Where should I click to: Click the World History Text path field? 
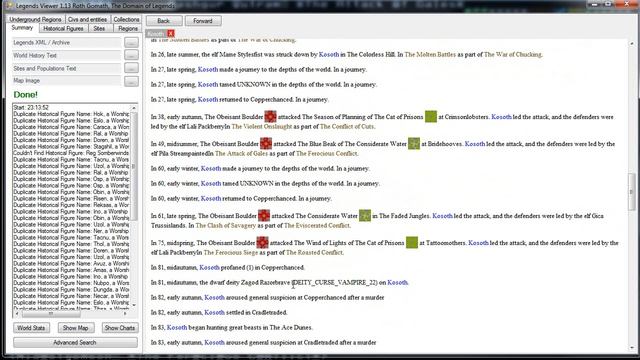click(67, 55)
